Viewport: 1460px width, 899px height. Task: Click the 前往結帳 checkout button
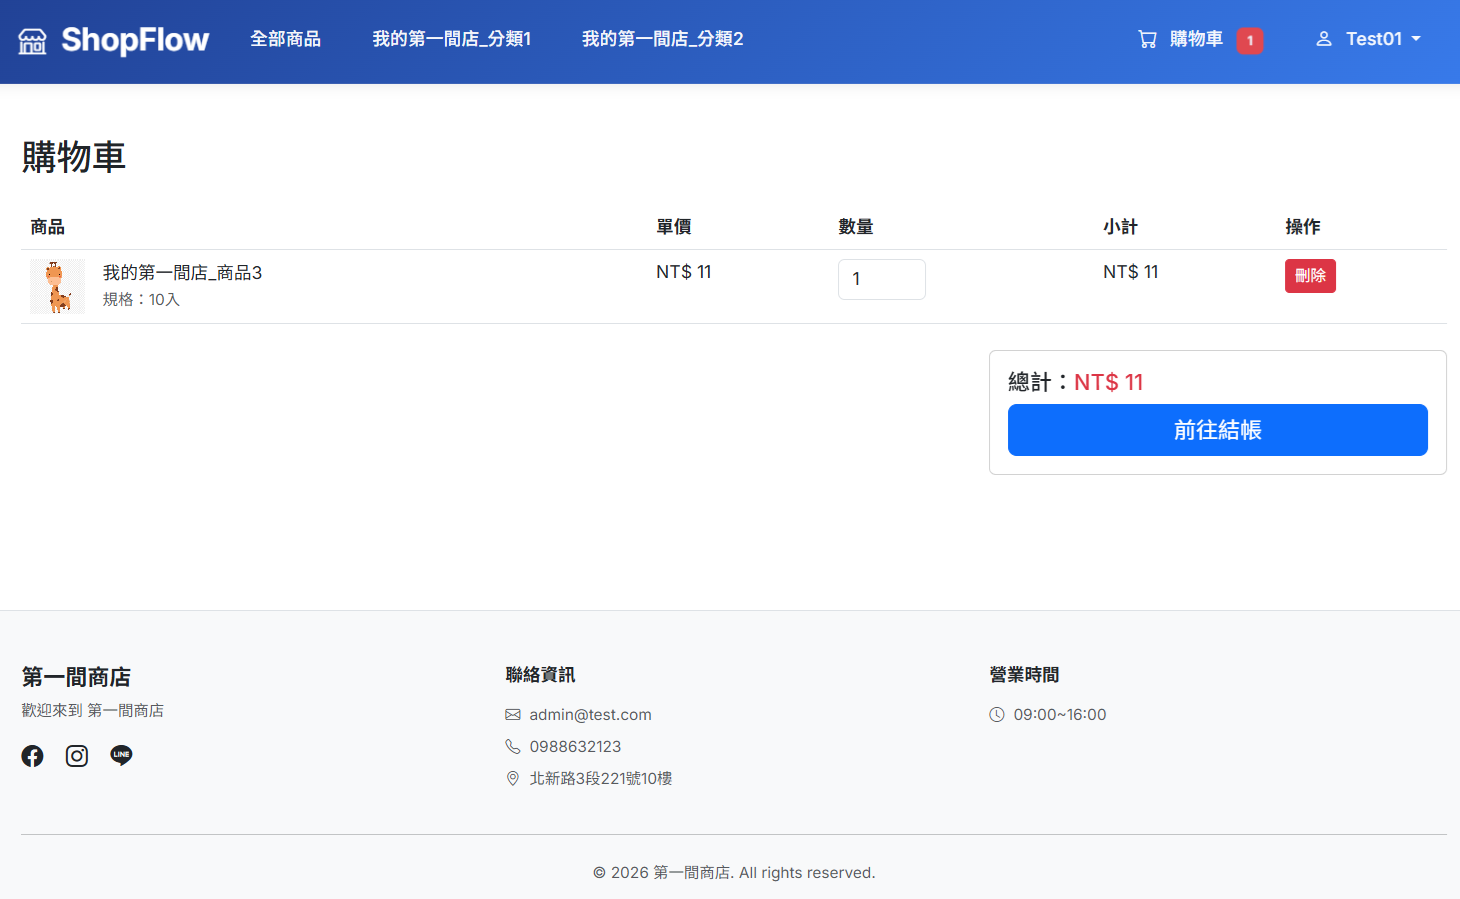click(x=1217, y=430)
